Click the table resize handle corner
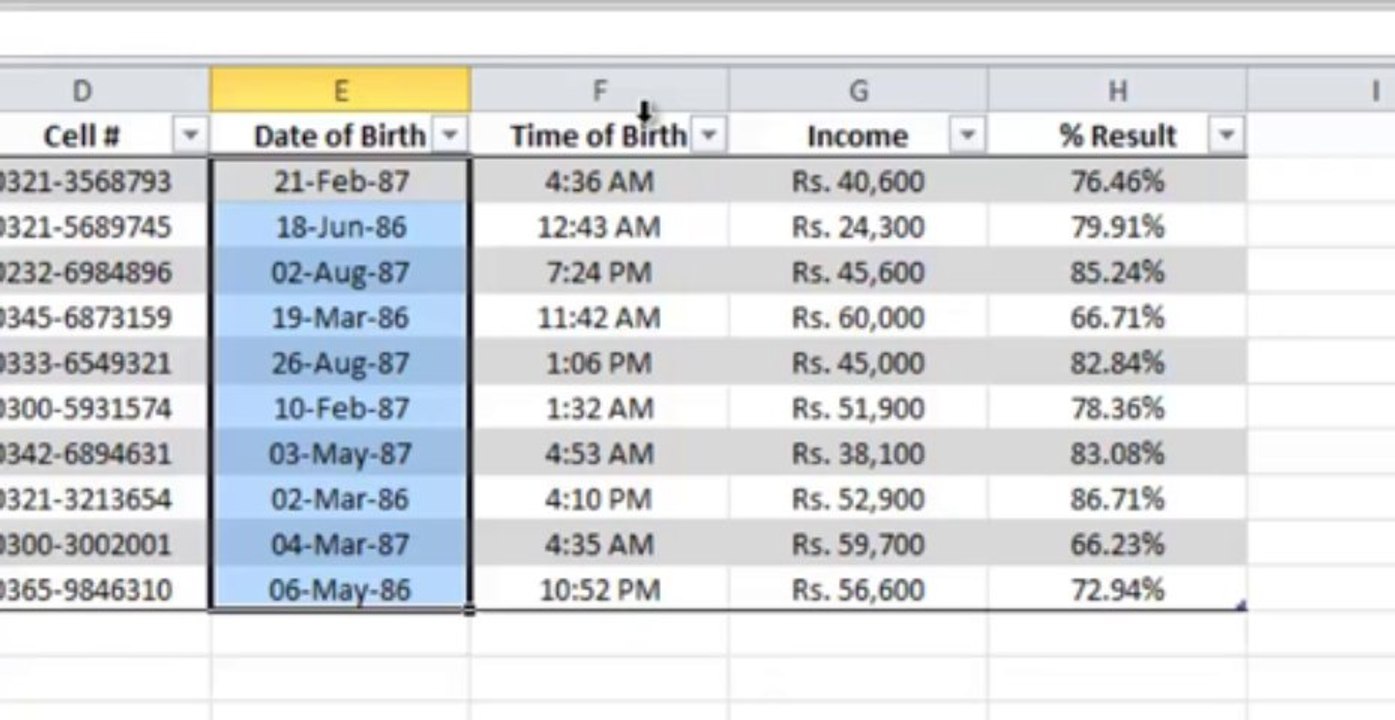The image size is (1395, 720). pyautogui.click(x=1242, y=605)
